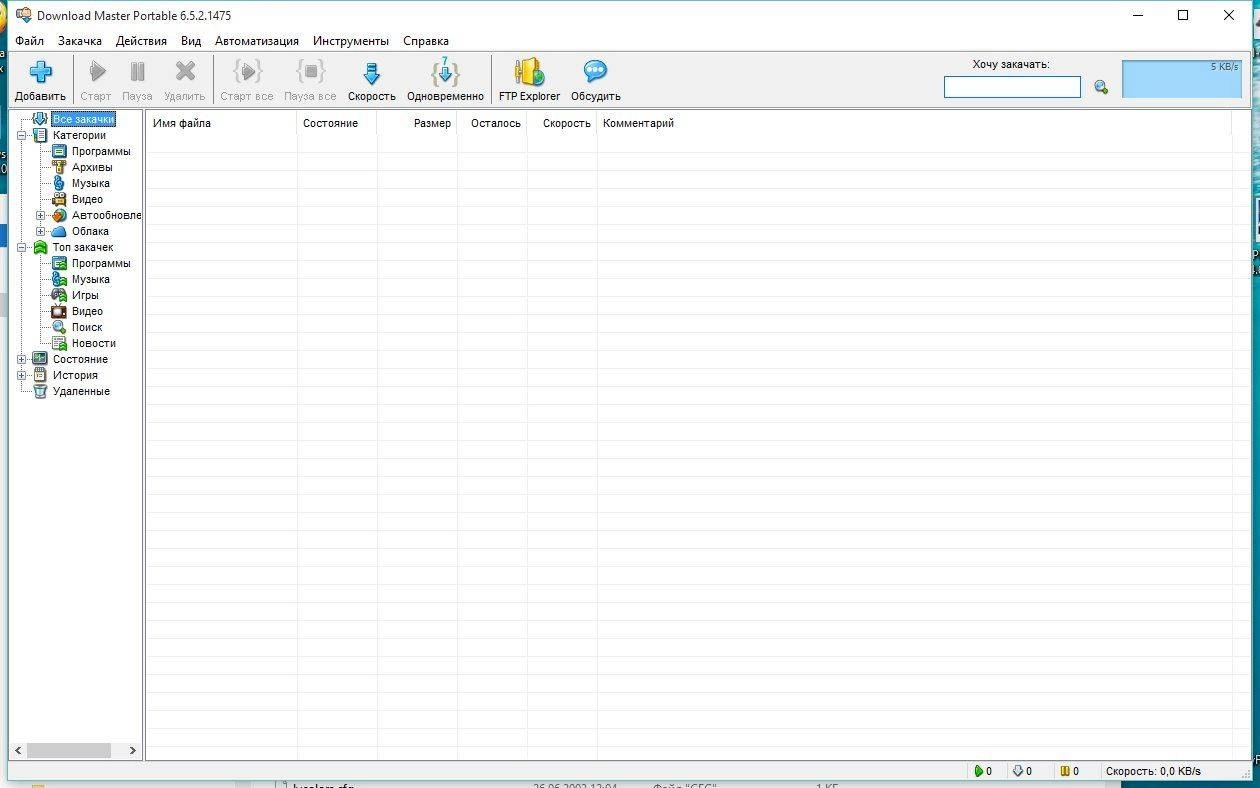The height and width of the screenshot is (788, 1260).
Task: Collapse the Категории tree node
Action: [x=22, y=135]
